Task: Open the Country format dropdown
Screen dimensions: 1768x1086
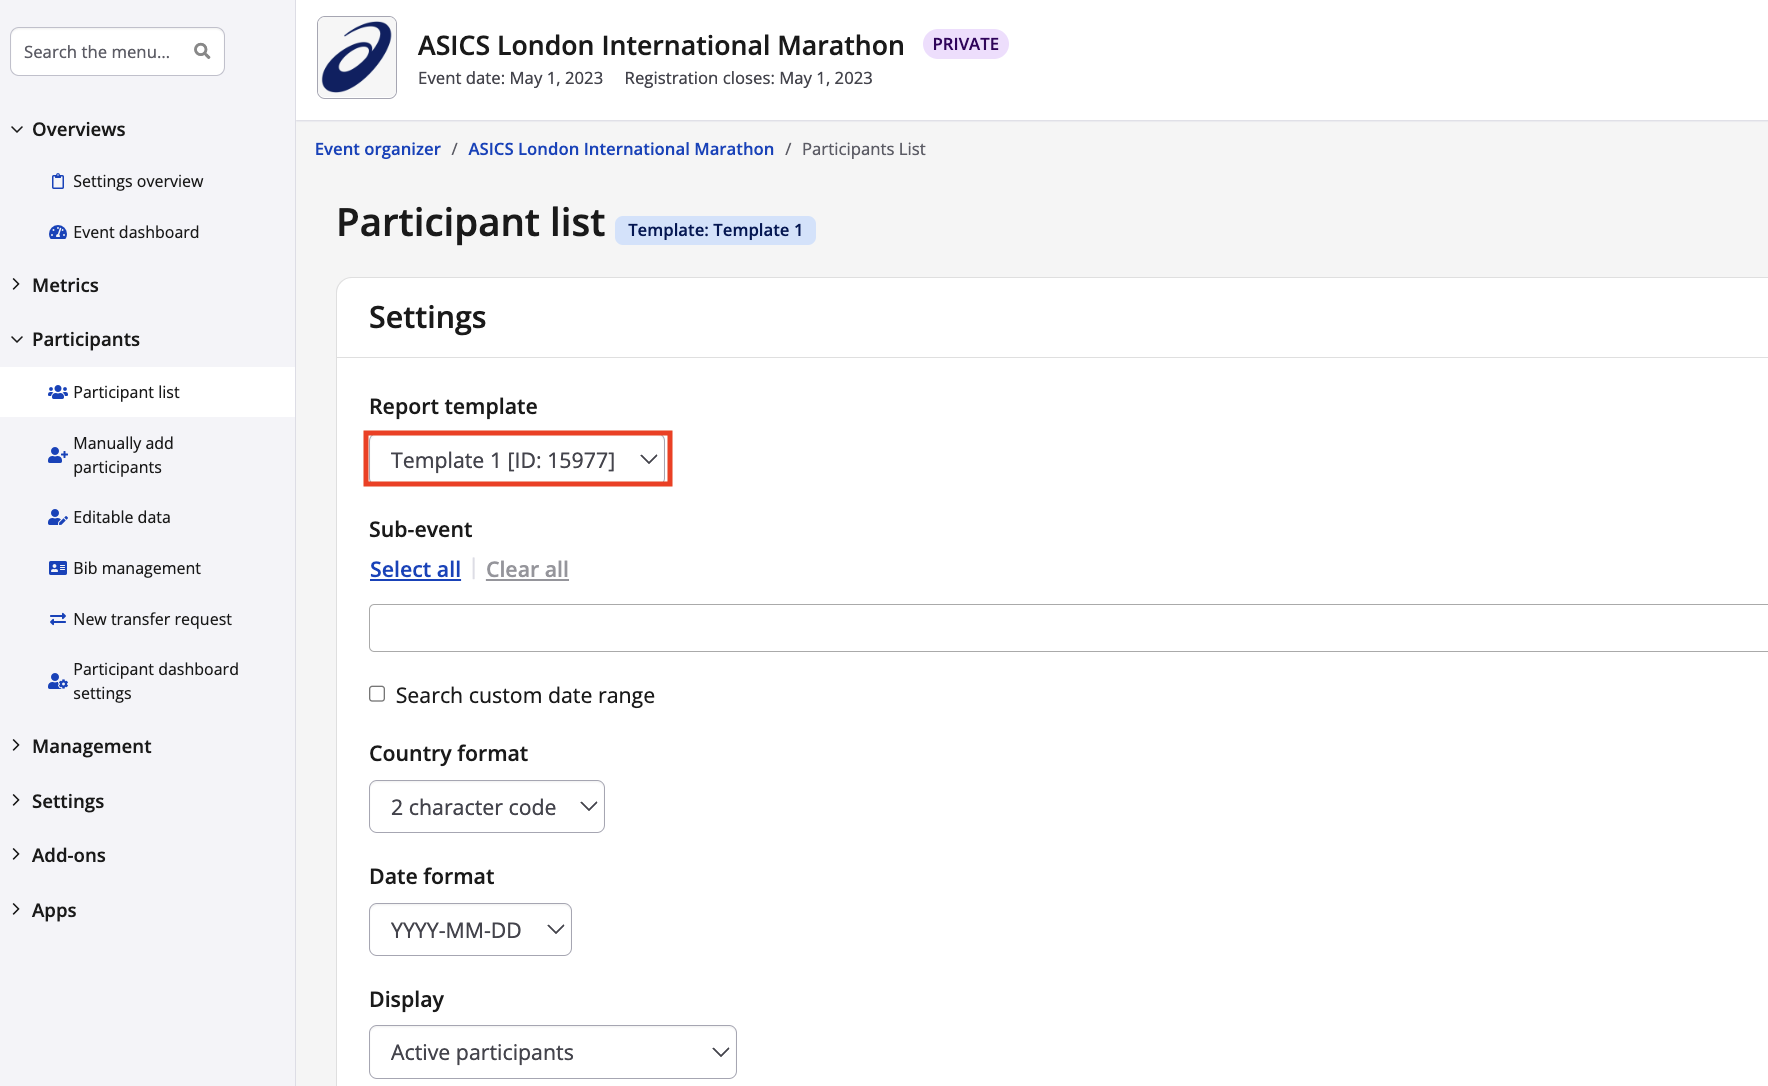Action: pyautogui.click(x=487, y=807)
